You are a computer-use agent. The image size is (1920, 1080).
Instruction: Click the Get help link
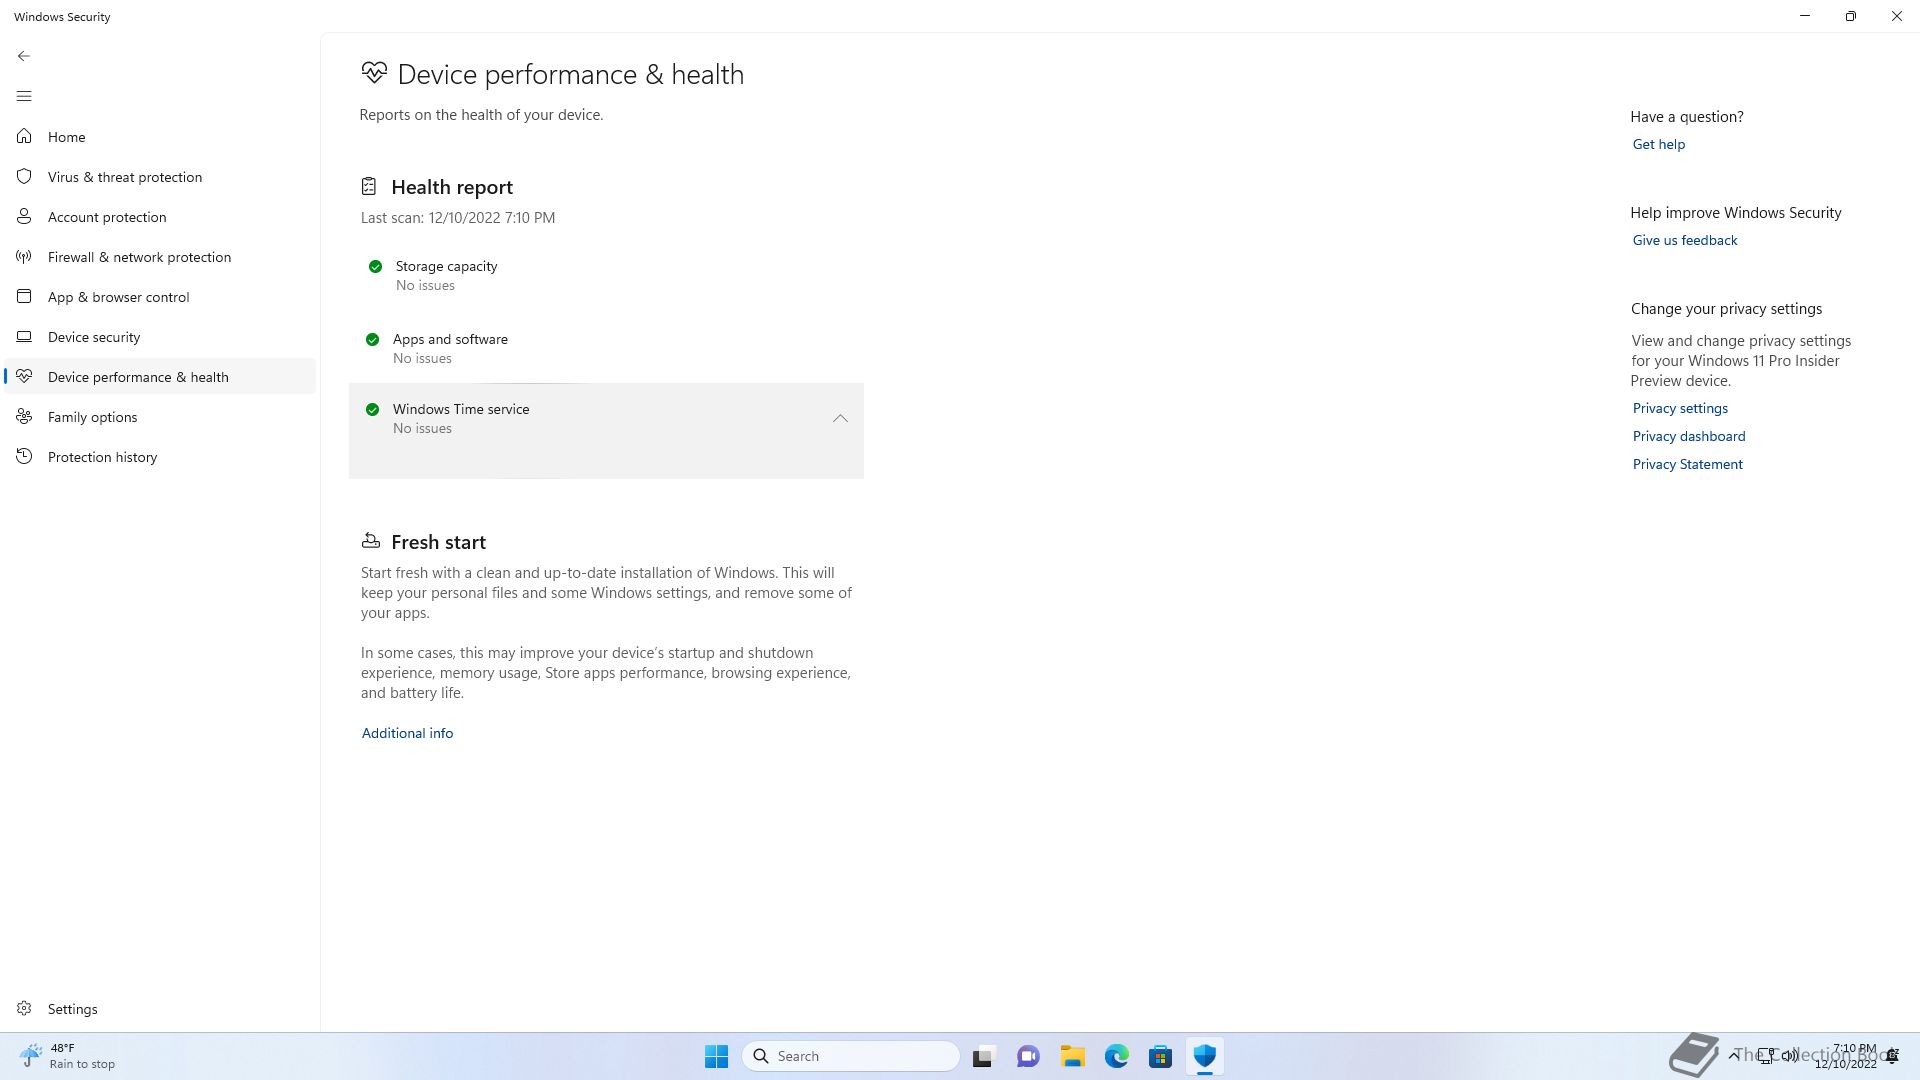point(1658,144)
